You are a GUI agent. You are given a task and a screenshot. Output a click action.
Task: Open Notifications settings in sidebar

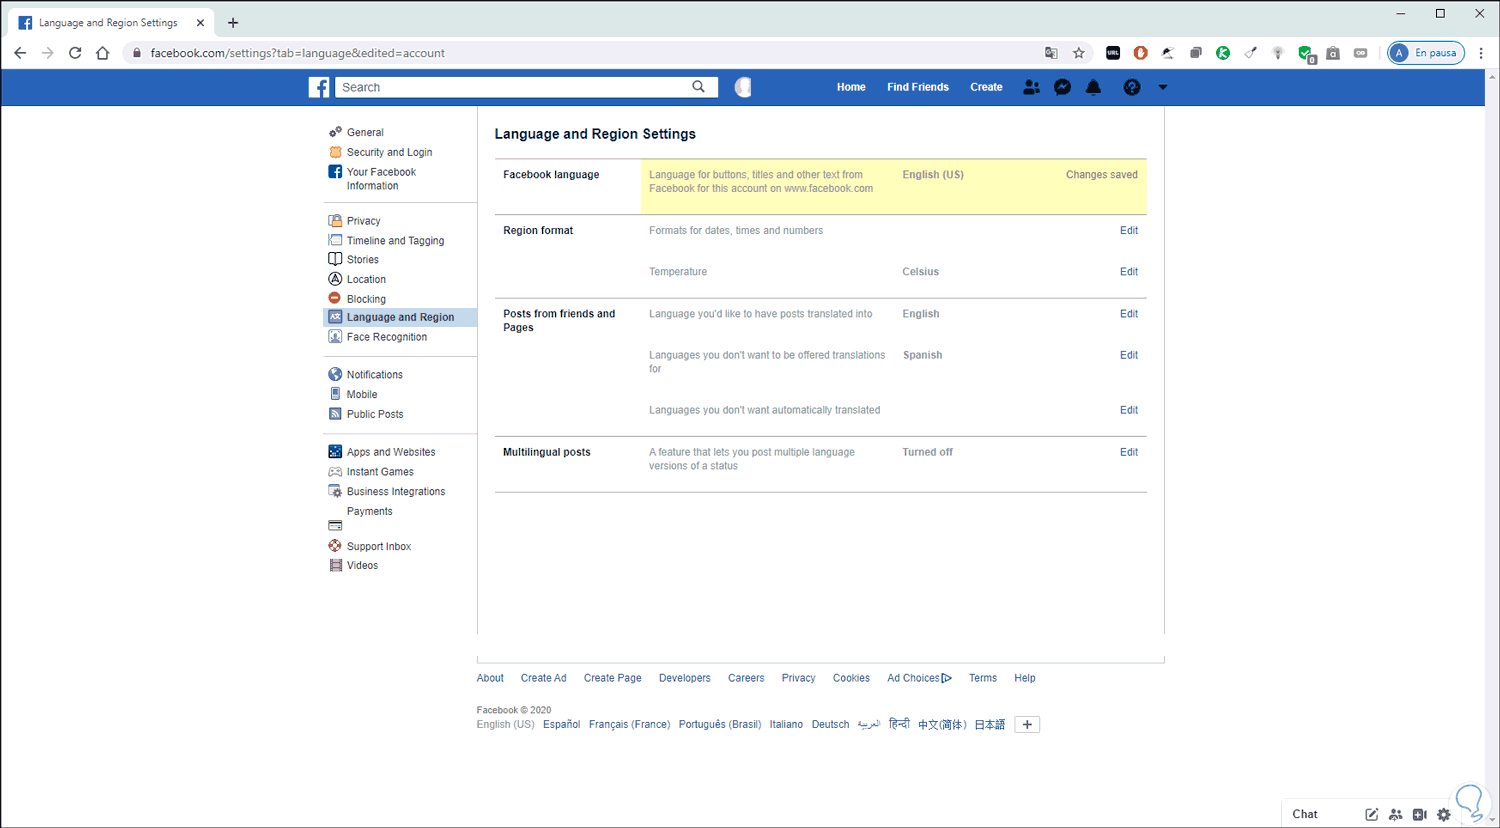(374, 375)
